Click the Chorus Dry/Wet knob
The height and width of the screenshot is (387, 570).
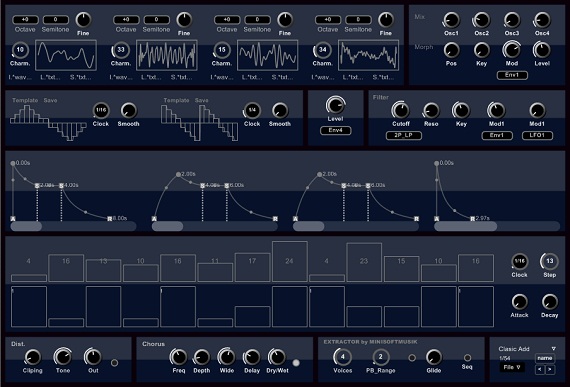coord(277,358)
